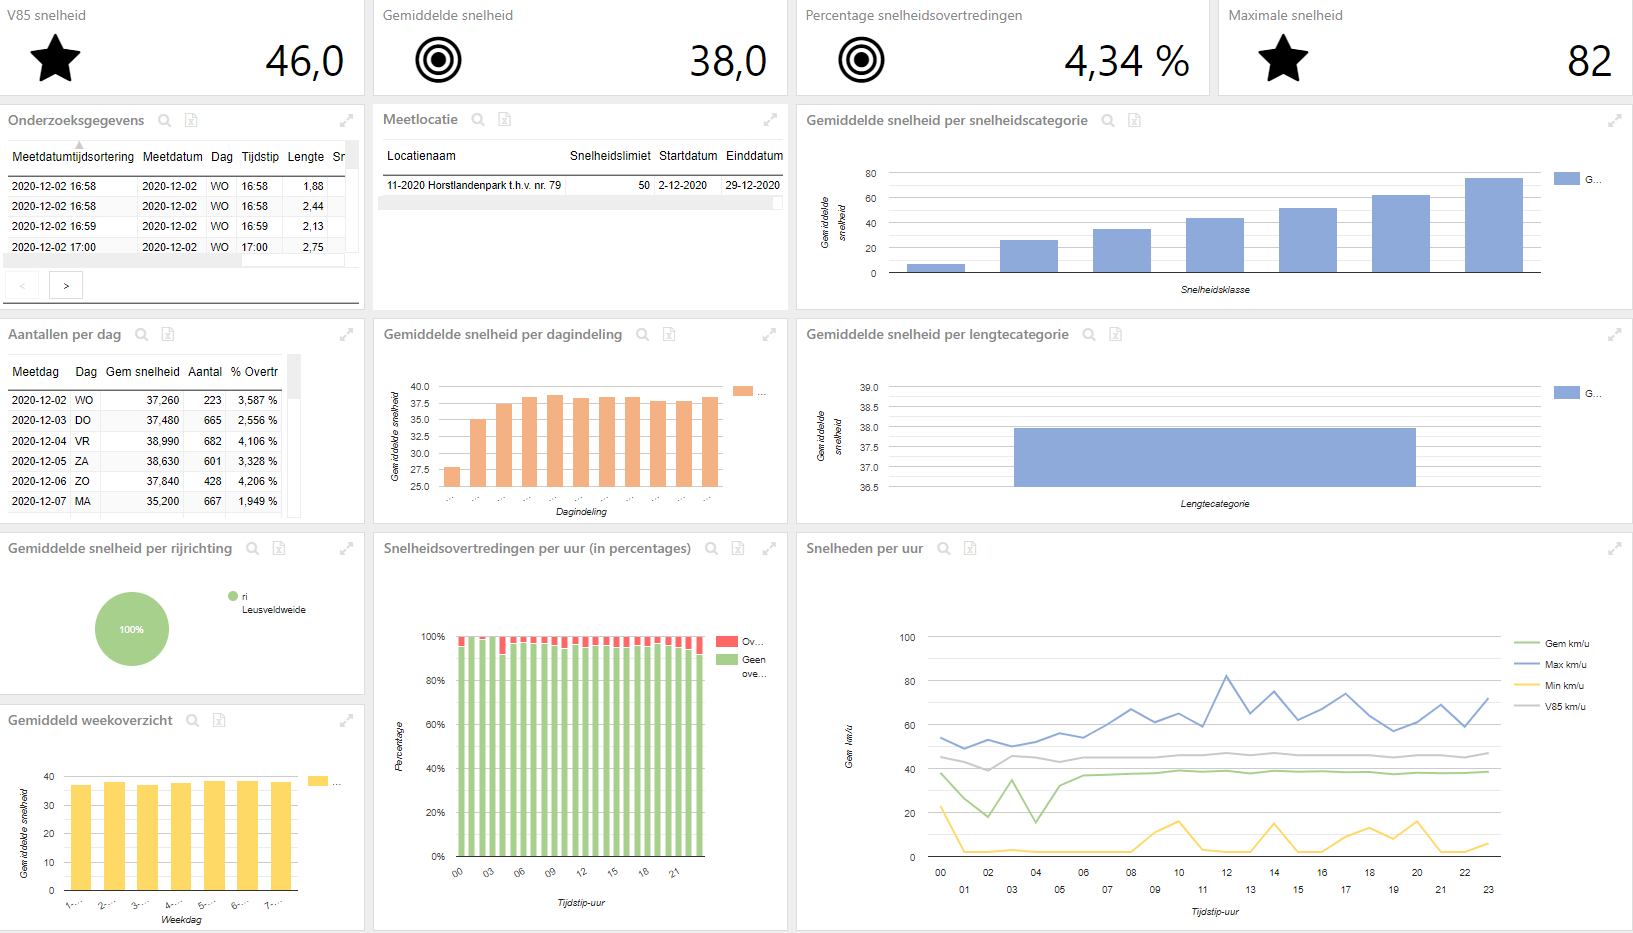
Task: Click the V85 snelheid KPI tile
Action: click(181, 48)
